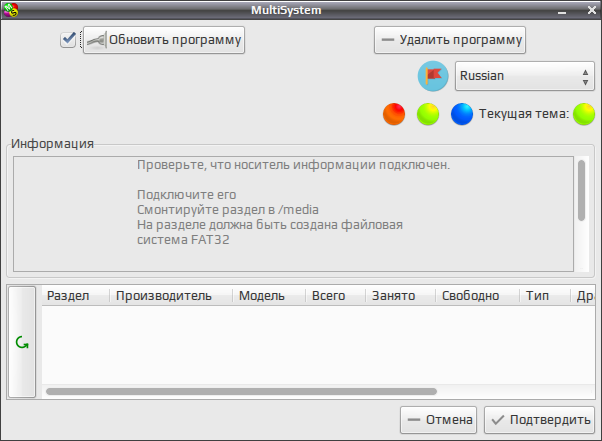Click the MultiSystem logo in title bar
Viewport: 602px width, 441px height.
tap(10, 10)
